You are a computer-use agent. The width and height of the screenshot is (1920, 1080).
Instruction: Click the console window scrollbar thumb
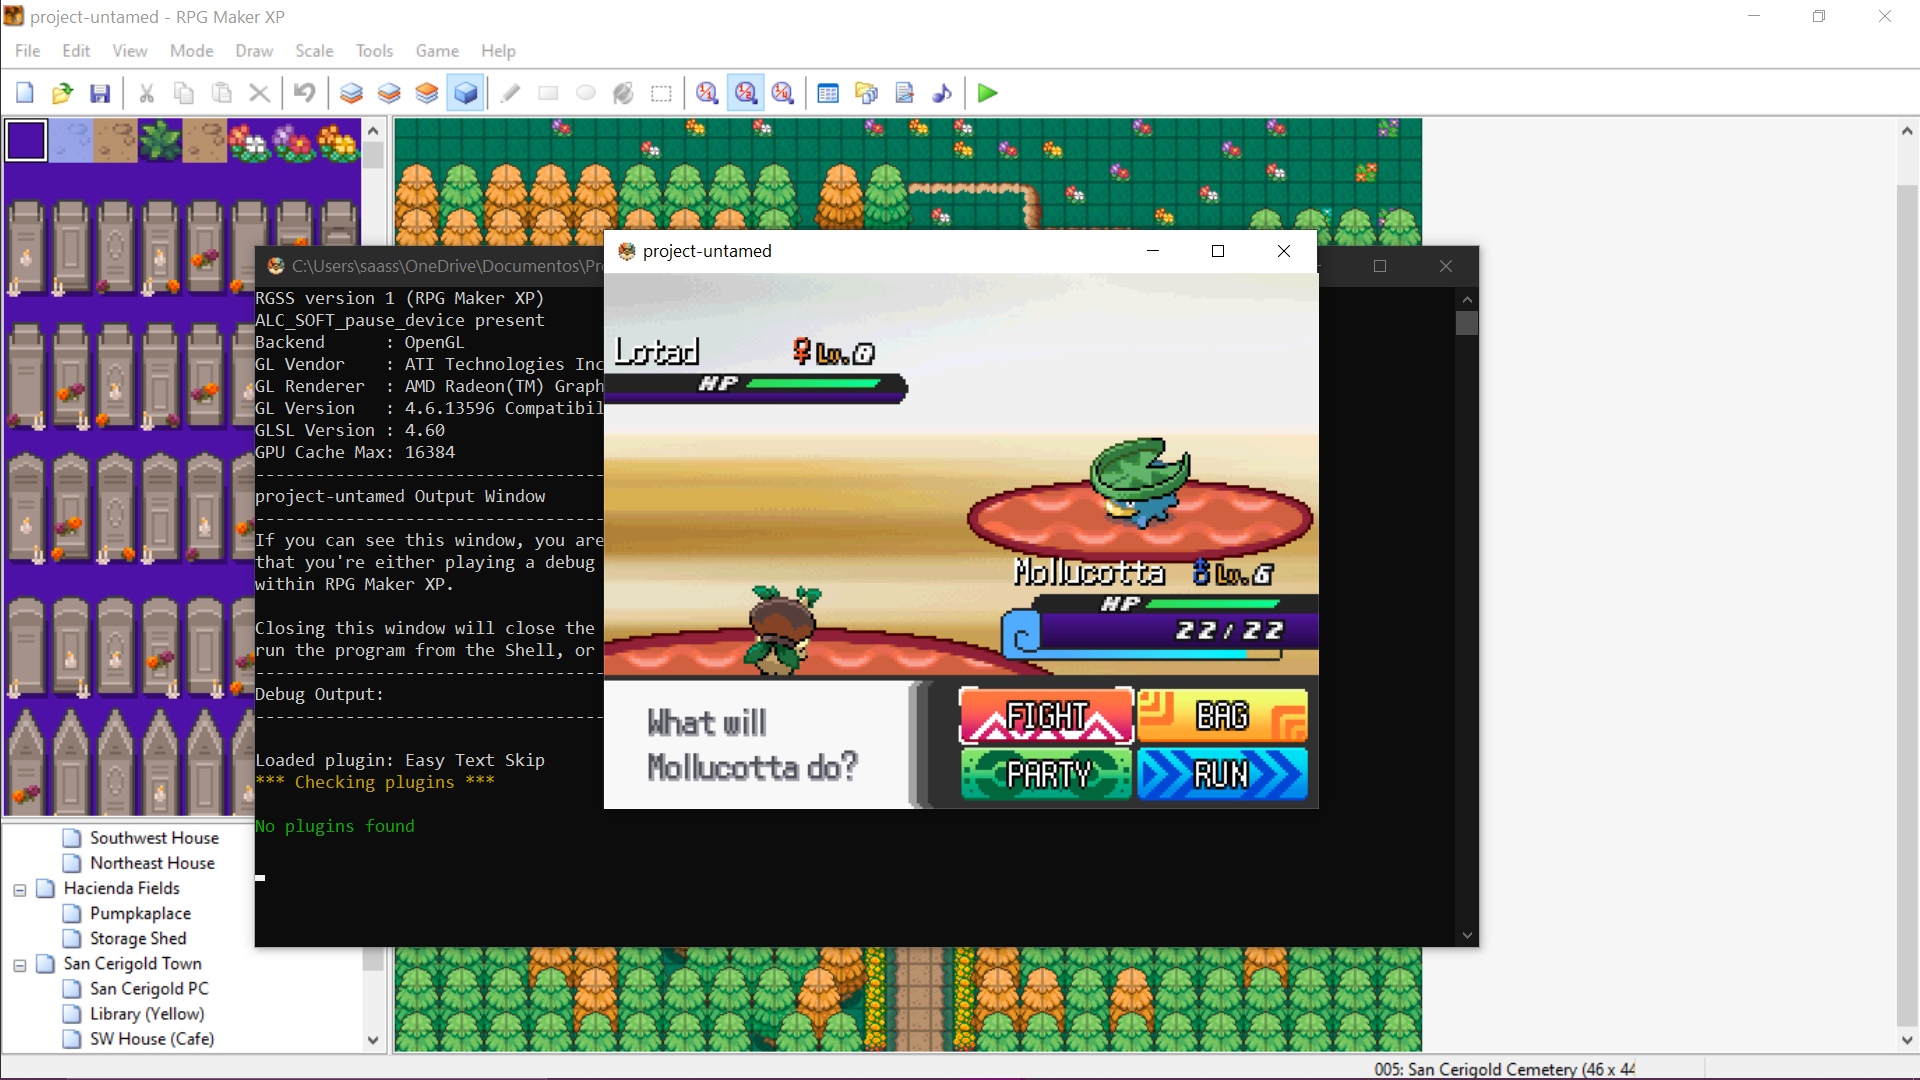(x=1467, y=323)
